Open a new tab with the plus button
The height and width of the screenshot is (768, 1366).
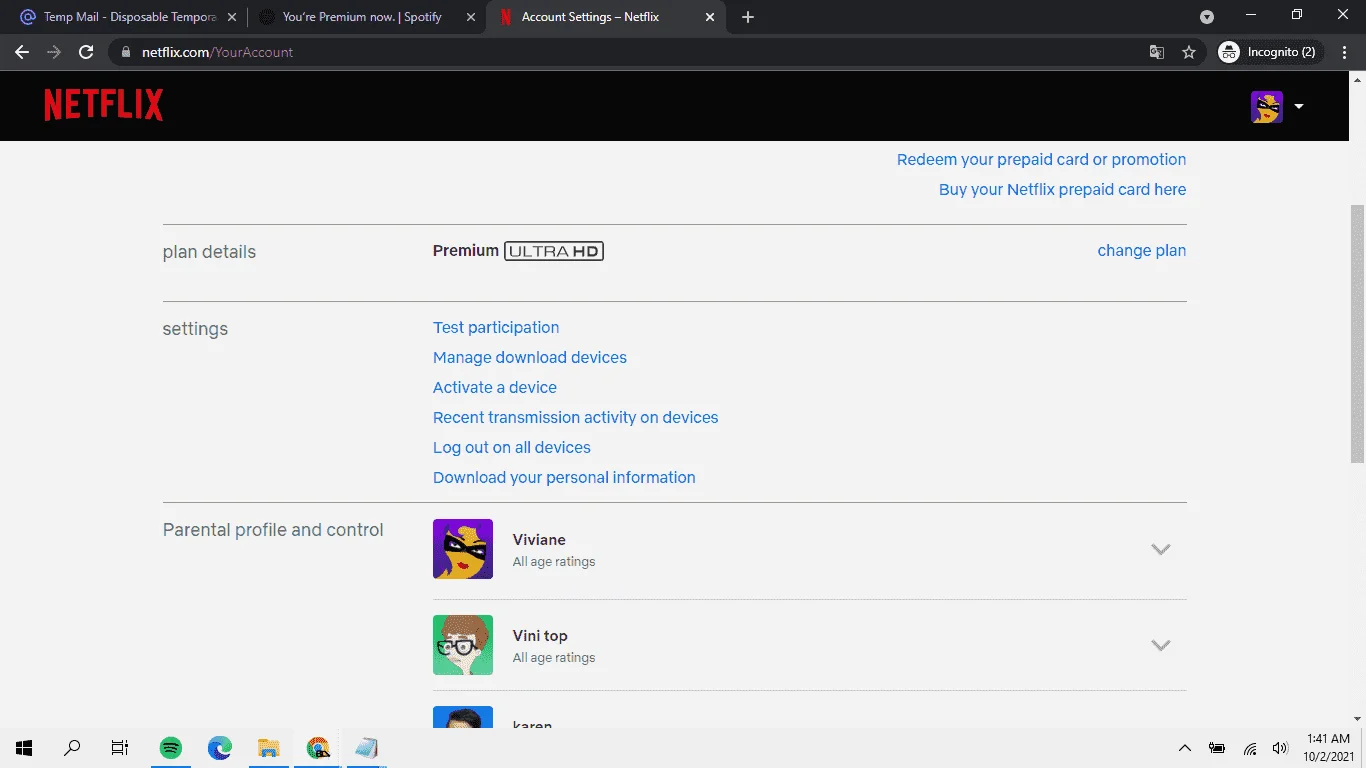(x=748, y=17)
